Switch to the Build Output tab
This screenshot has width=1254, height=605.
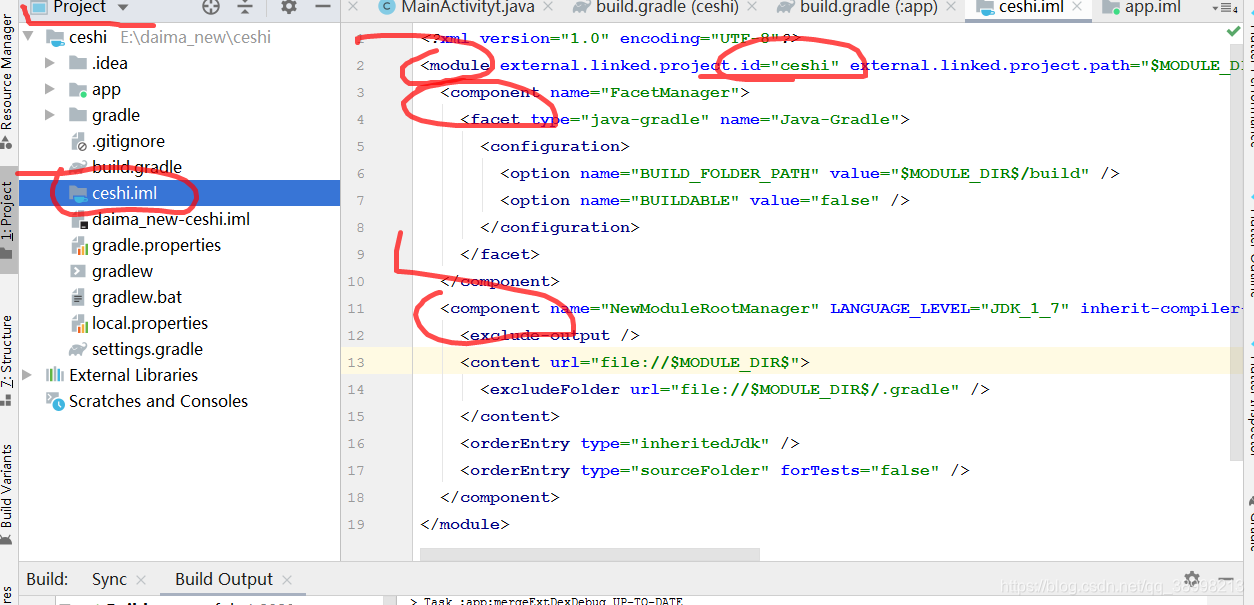point(224,579)
